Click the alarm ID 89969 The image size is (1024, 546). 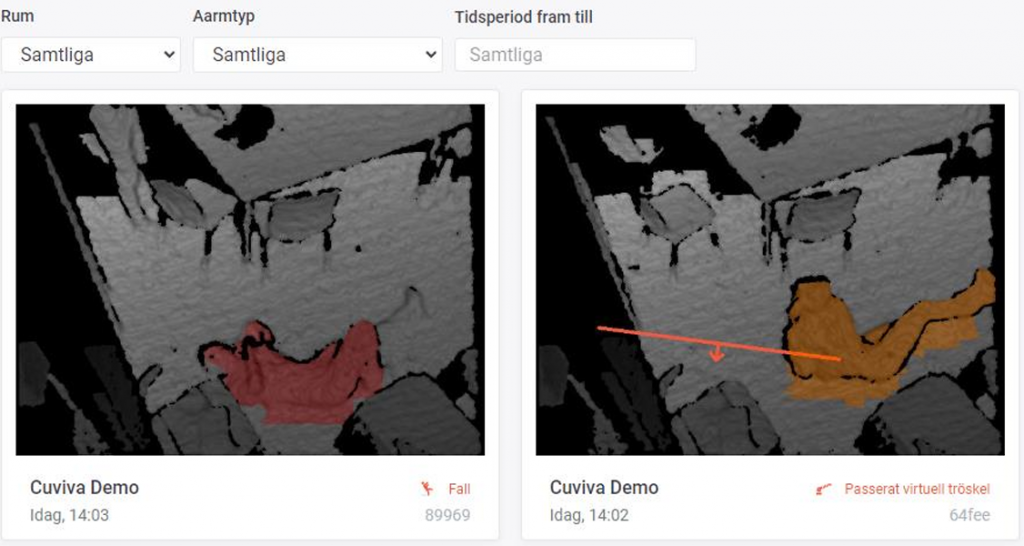click(447, 515)
